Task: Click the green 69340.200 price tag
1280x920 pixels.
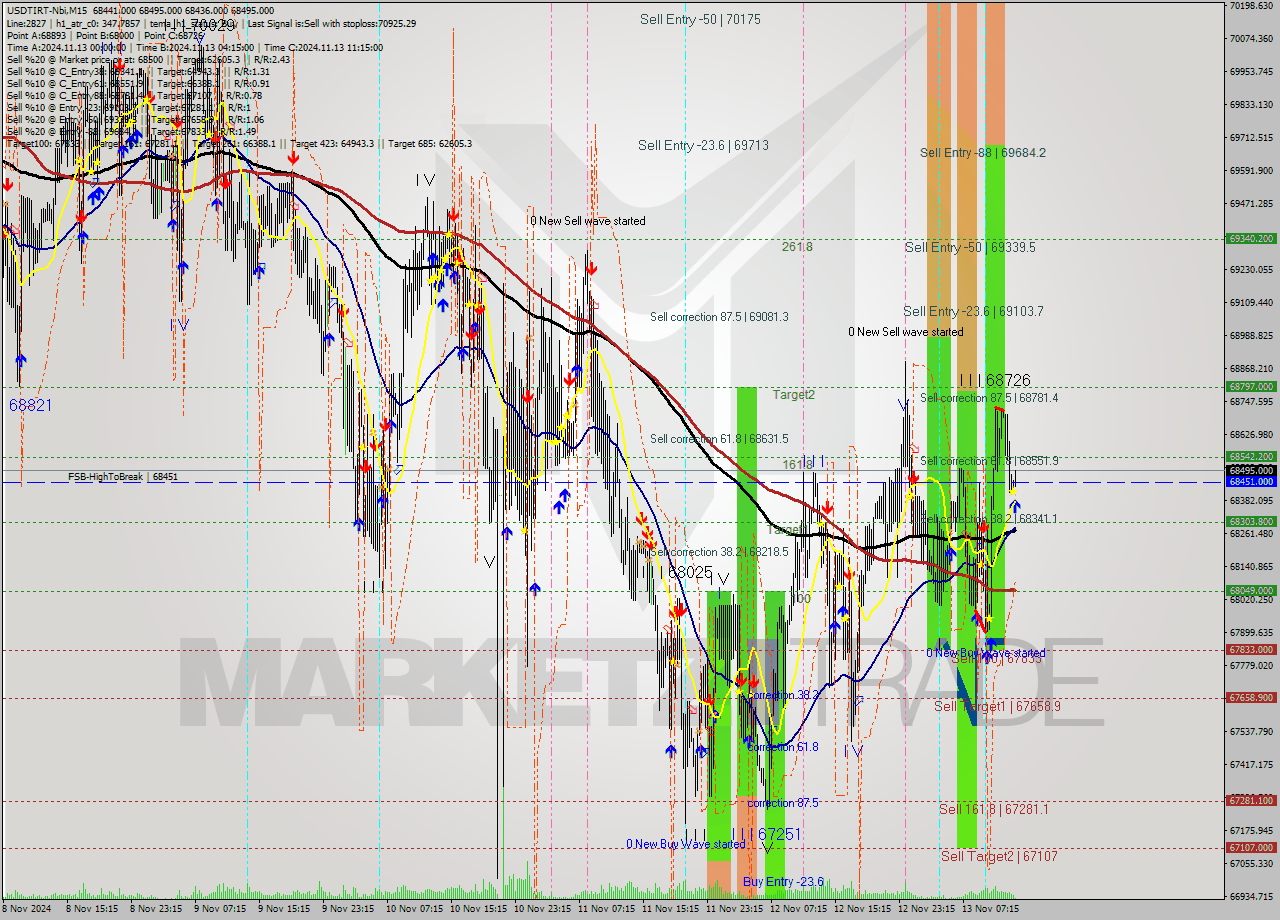Action: point(1251,238)
